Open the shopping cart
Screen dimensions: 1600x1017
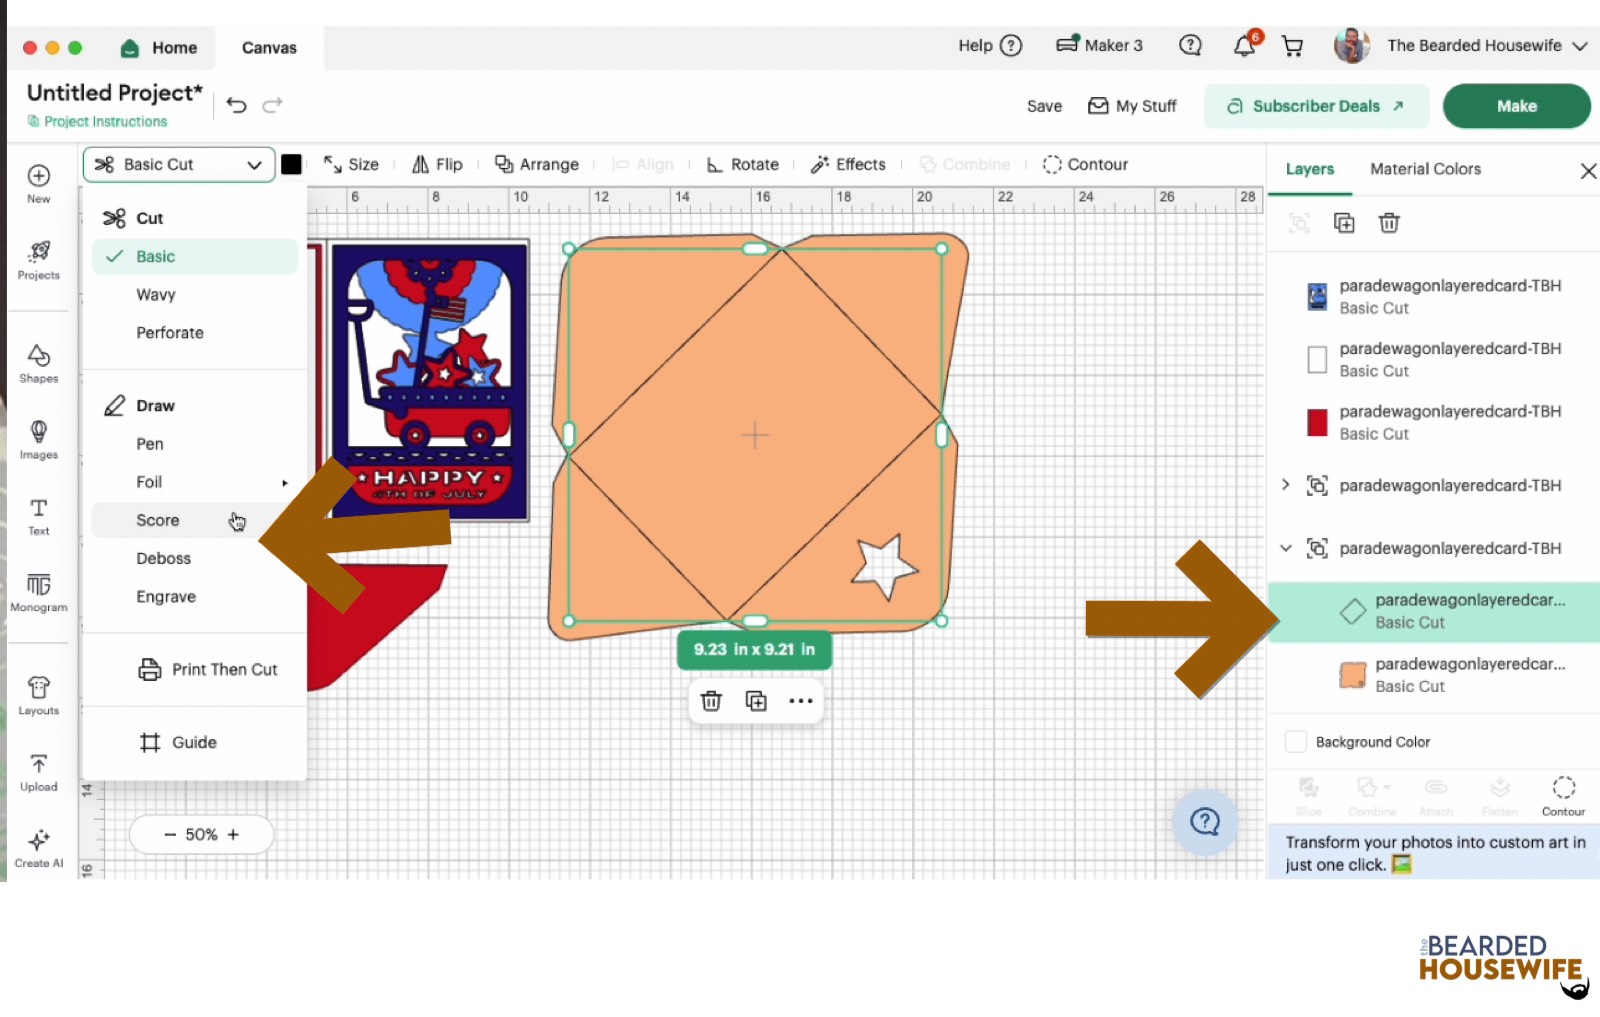point(1292,46)
